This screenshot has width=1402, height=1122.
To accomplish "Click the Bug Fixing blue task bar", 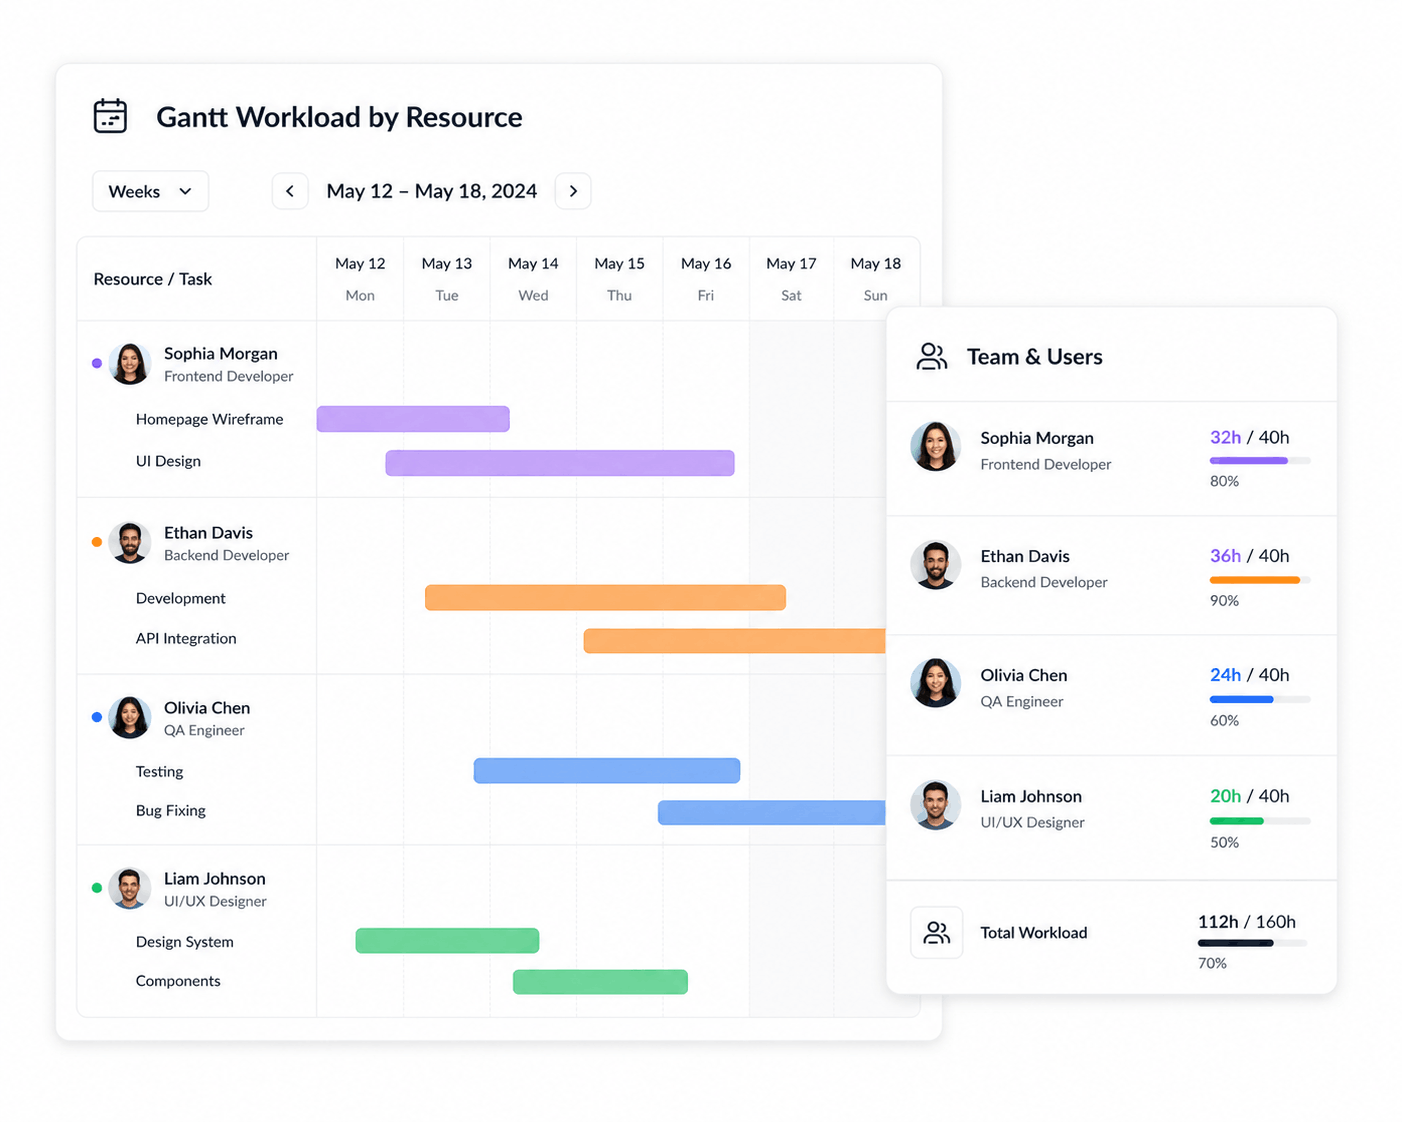I will tap(772, 813).
